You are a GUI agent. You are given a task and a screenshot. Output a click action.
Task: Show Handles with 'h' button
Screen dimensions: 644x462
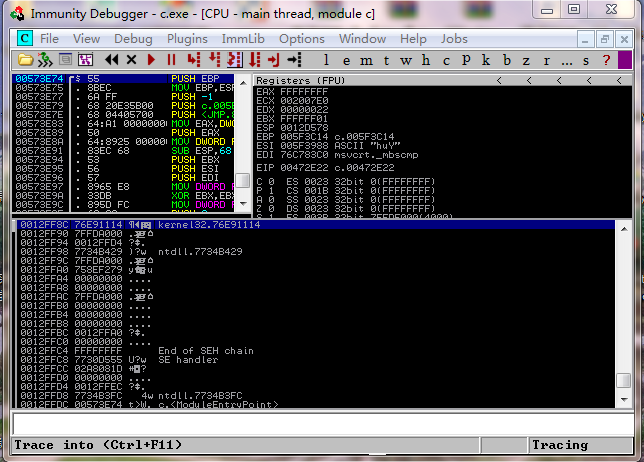pyautogui.click(x=426, y=60)
